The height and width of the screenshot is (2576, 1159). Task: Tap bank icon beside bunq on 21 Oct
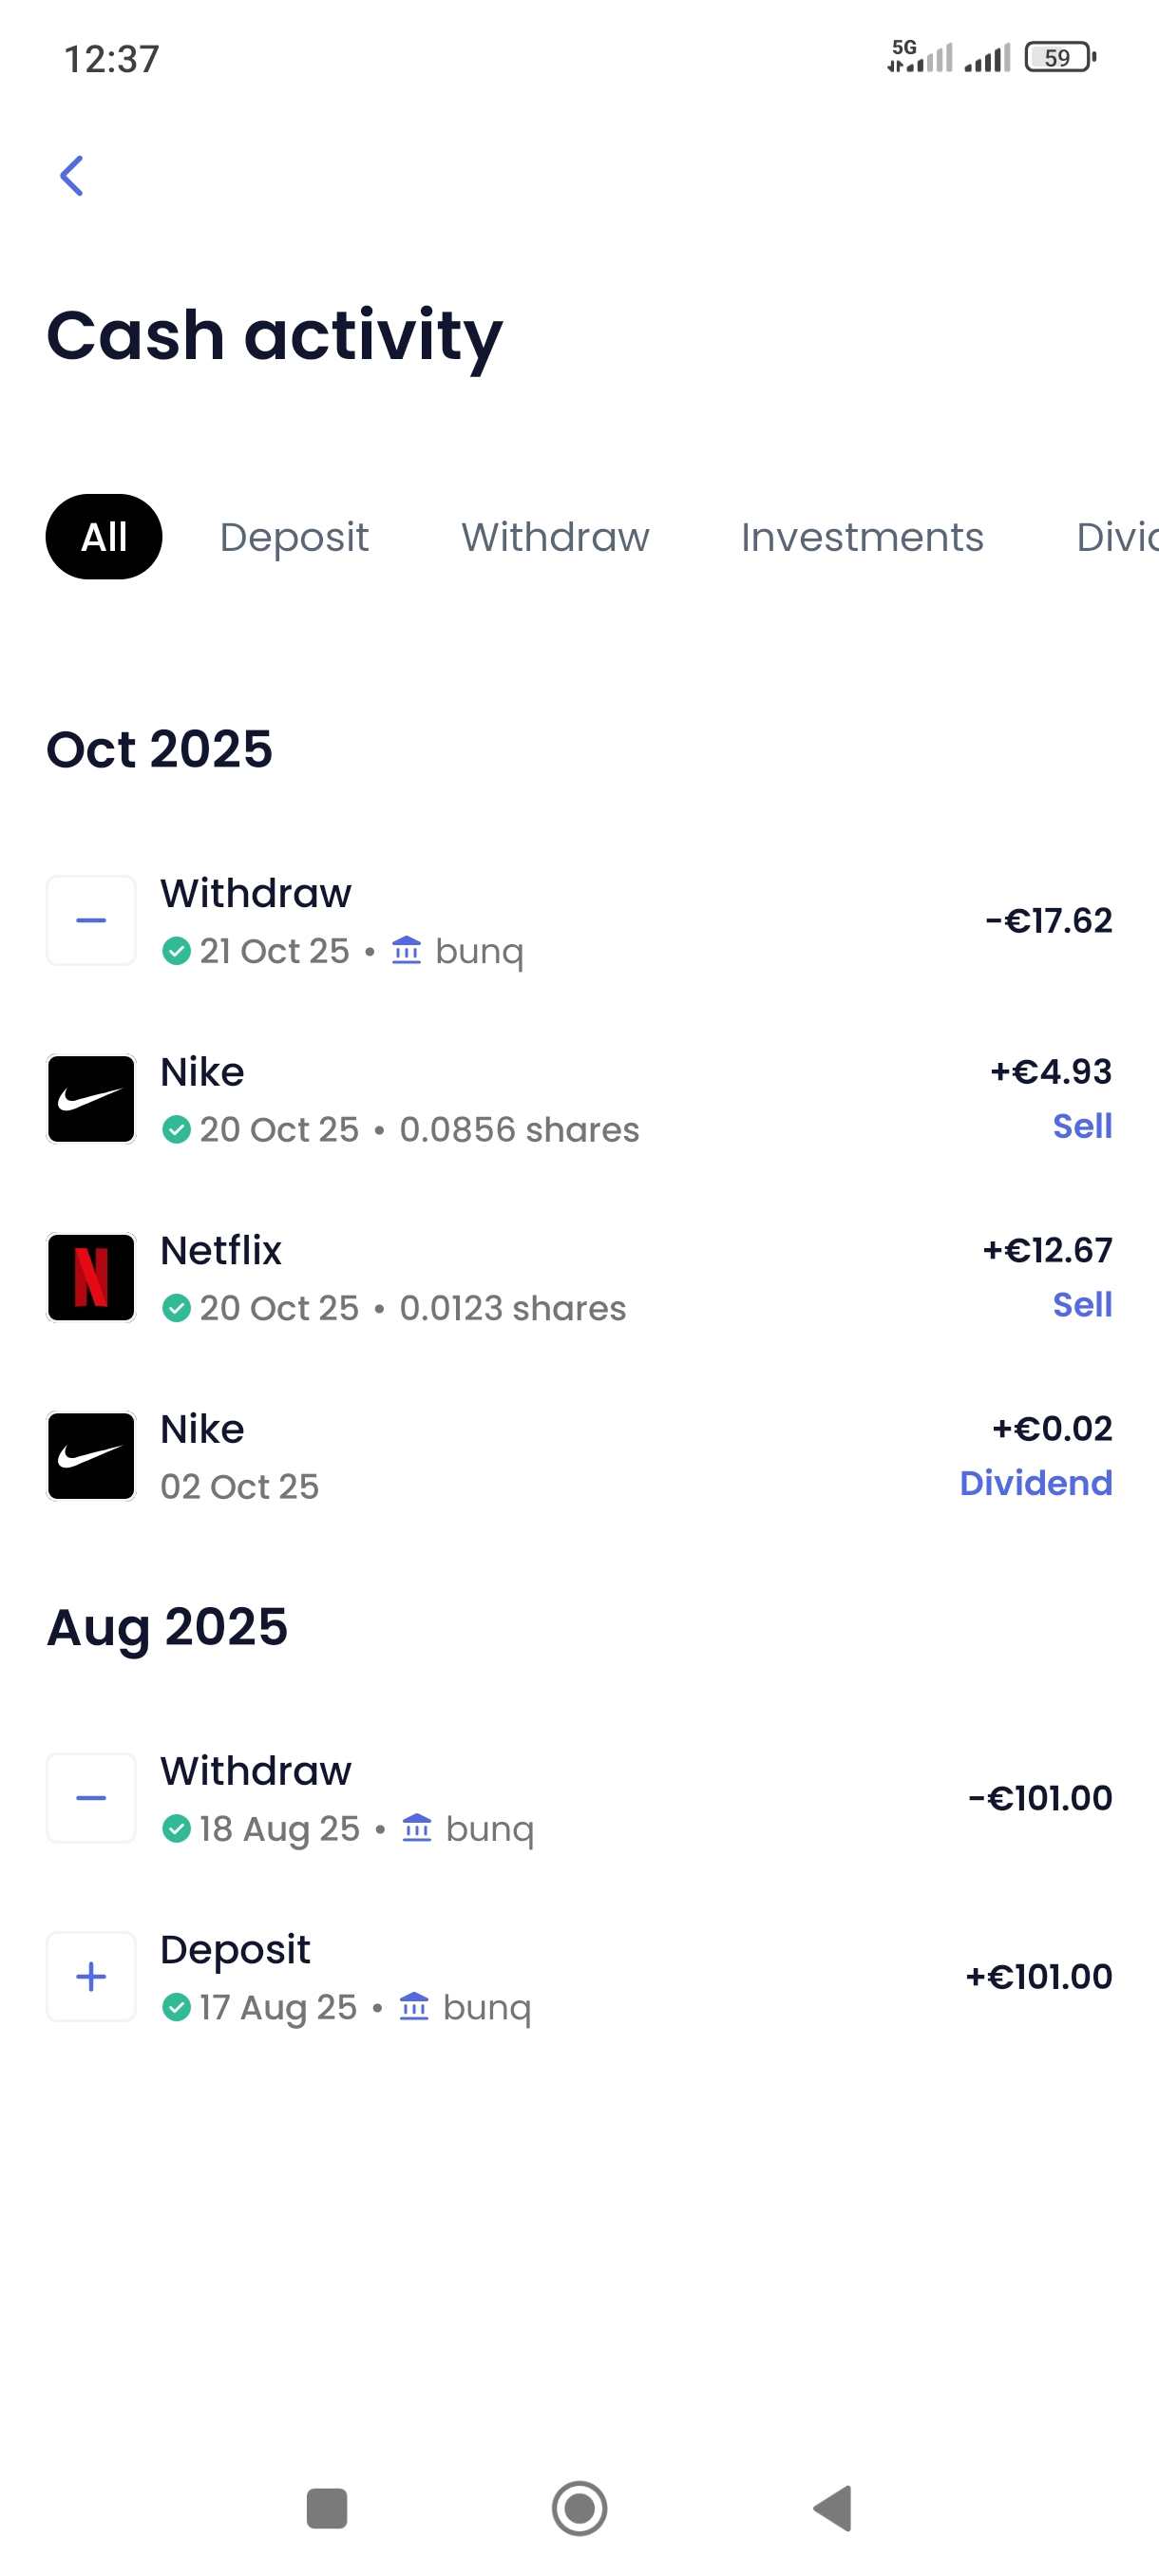[x=406, y=949]
